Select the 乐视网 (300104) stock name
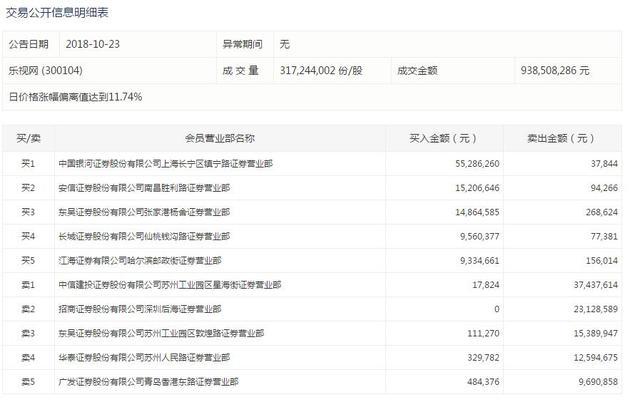The width and height of the screenshot is (630, 402). click(45, 71)
